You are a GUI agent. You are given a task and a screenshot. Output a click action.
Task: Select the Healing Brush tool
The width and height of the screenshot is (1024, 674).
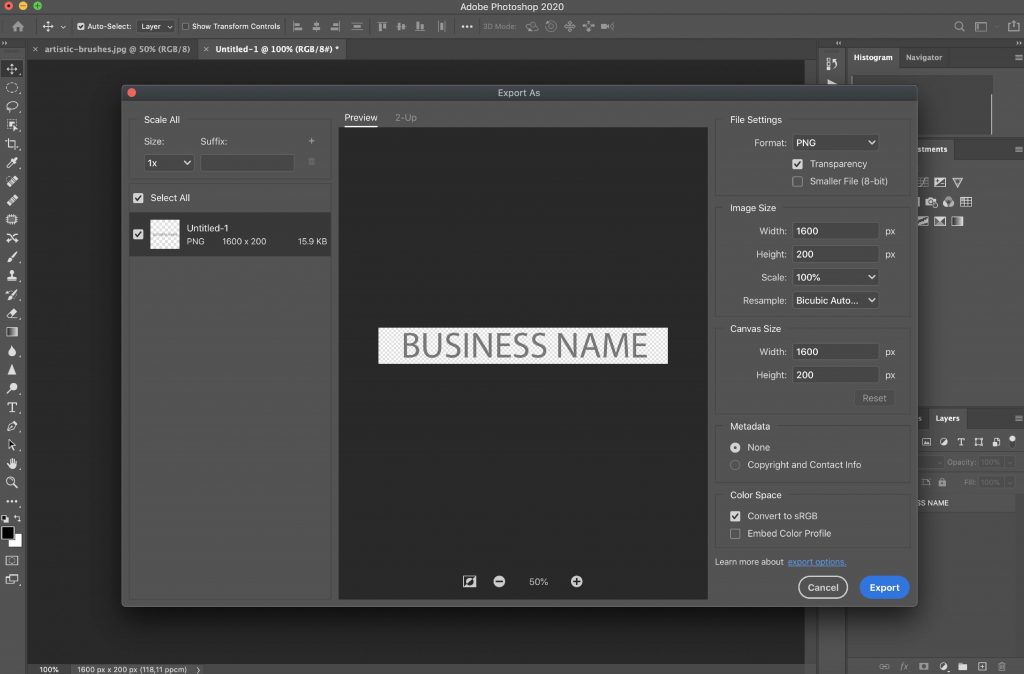coord(12,201)
